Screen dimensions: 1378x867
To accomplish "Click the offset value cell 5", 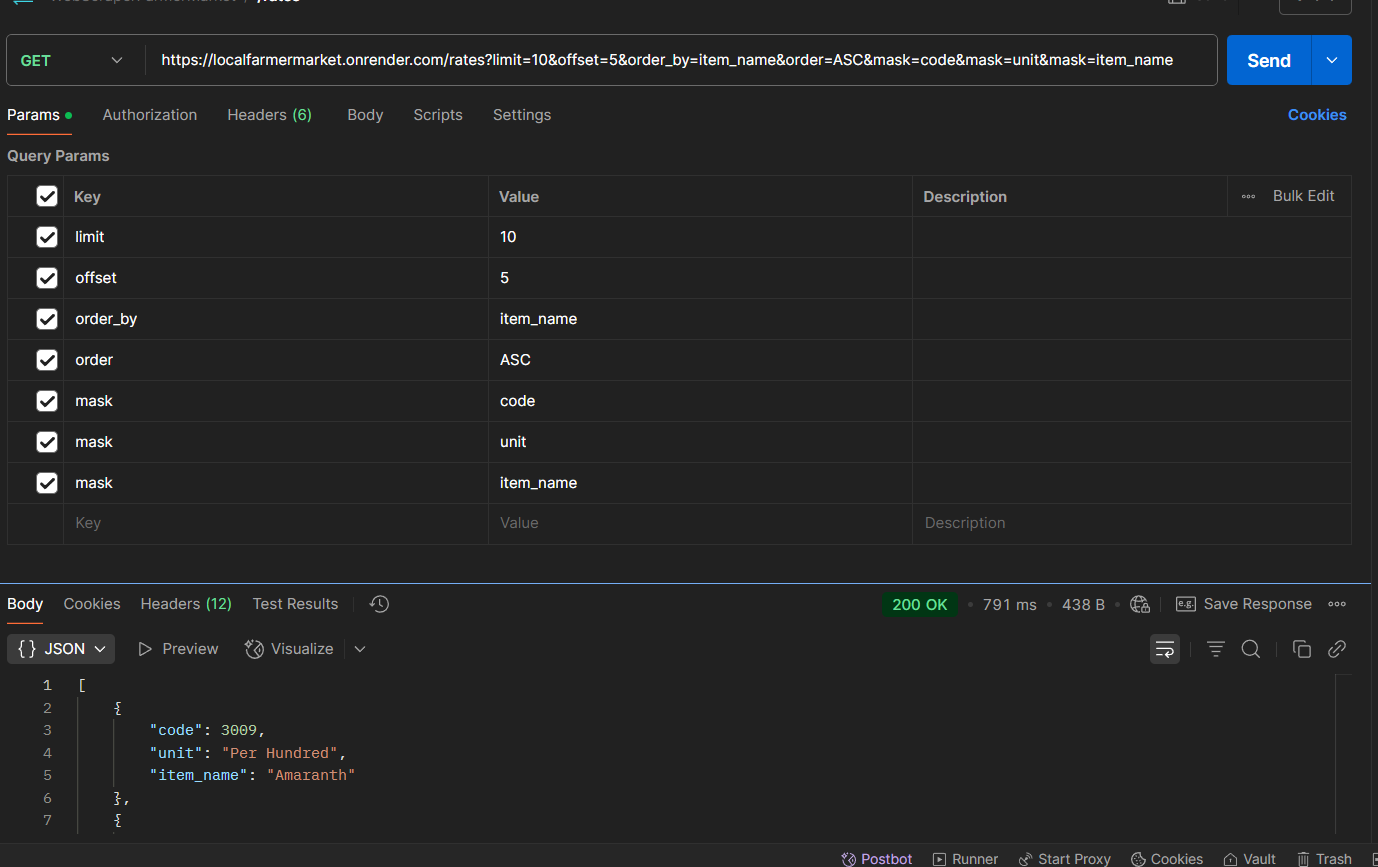I will pos(700,278).
